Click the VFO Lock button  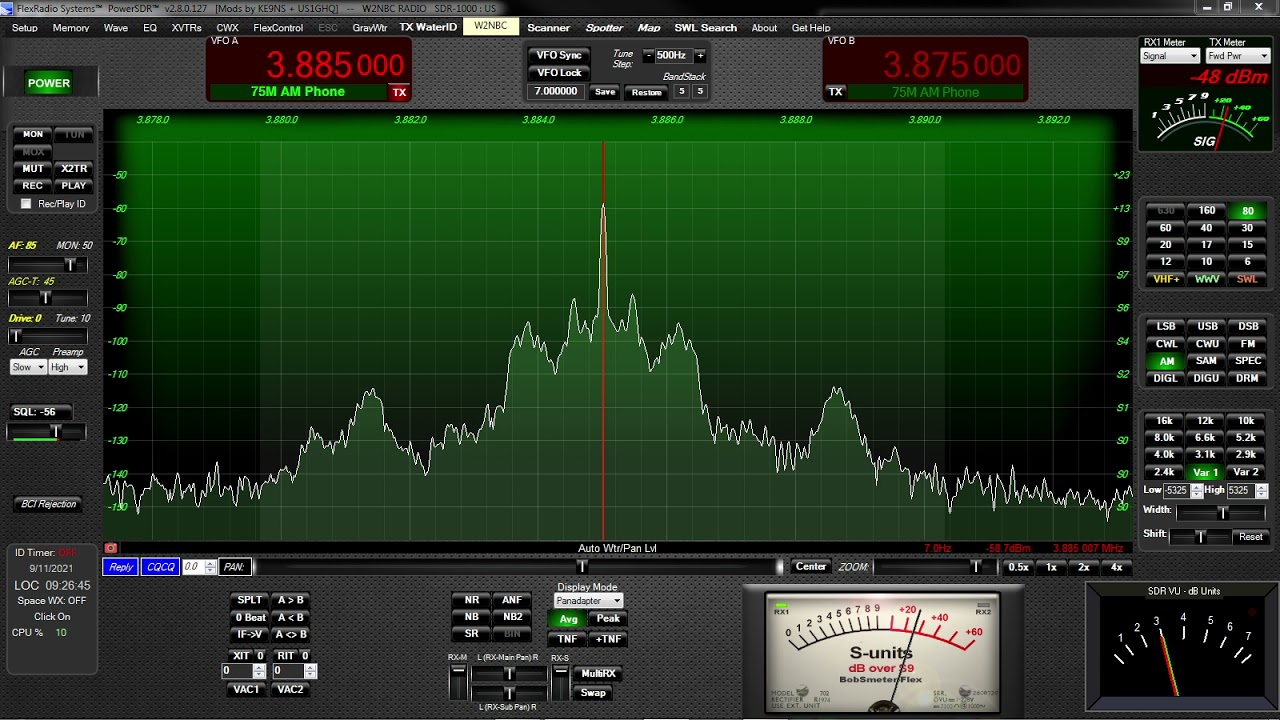pyautogui.click(x=559, y=73)
